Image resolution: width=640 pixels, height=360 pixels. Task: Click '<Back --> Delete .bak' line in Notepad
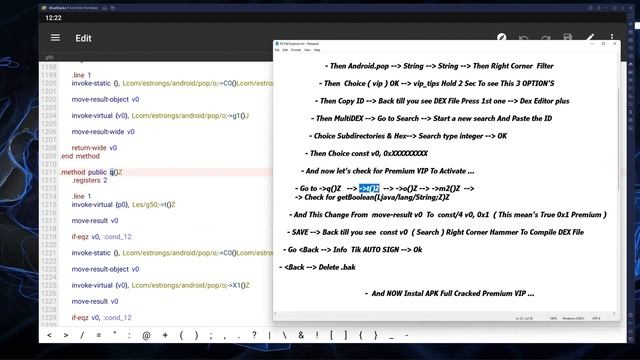click(318, 267)
